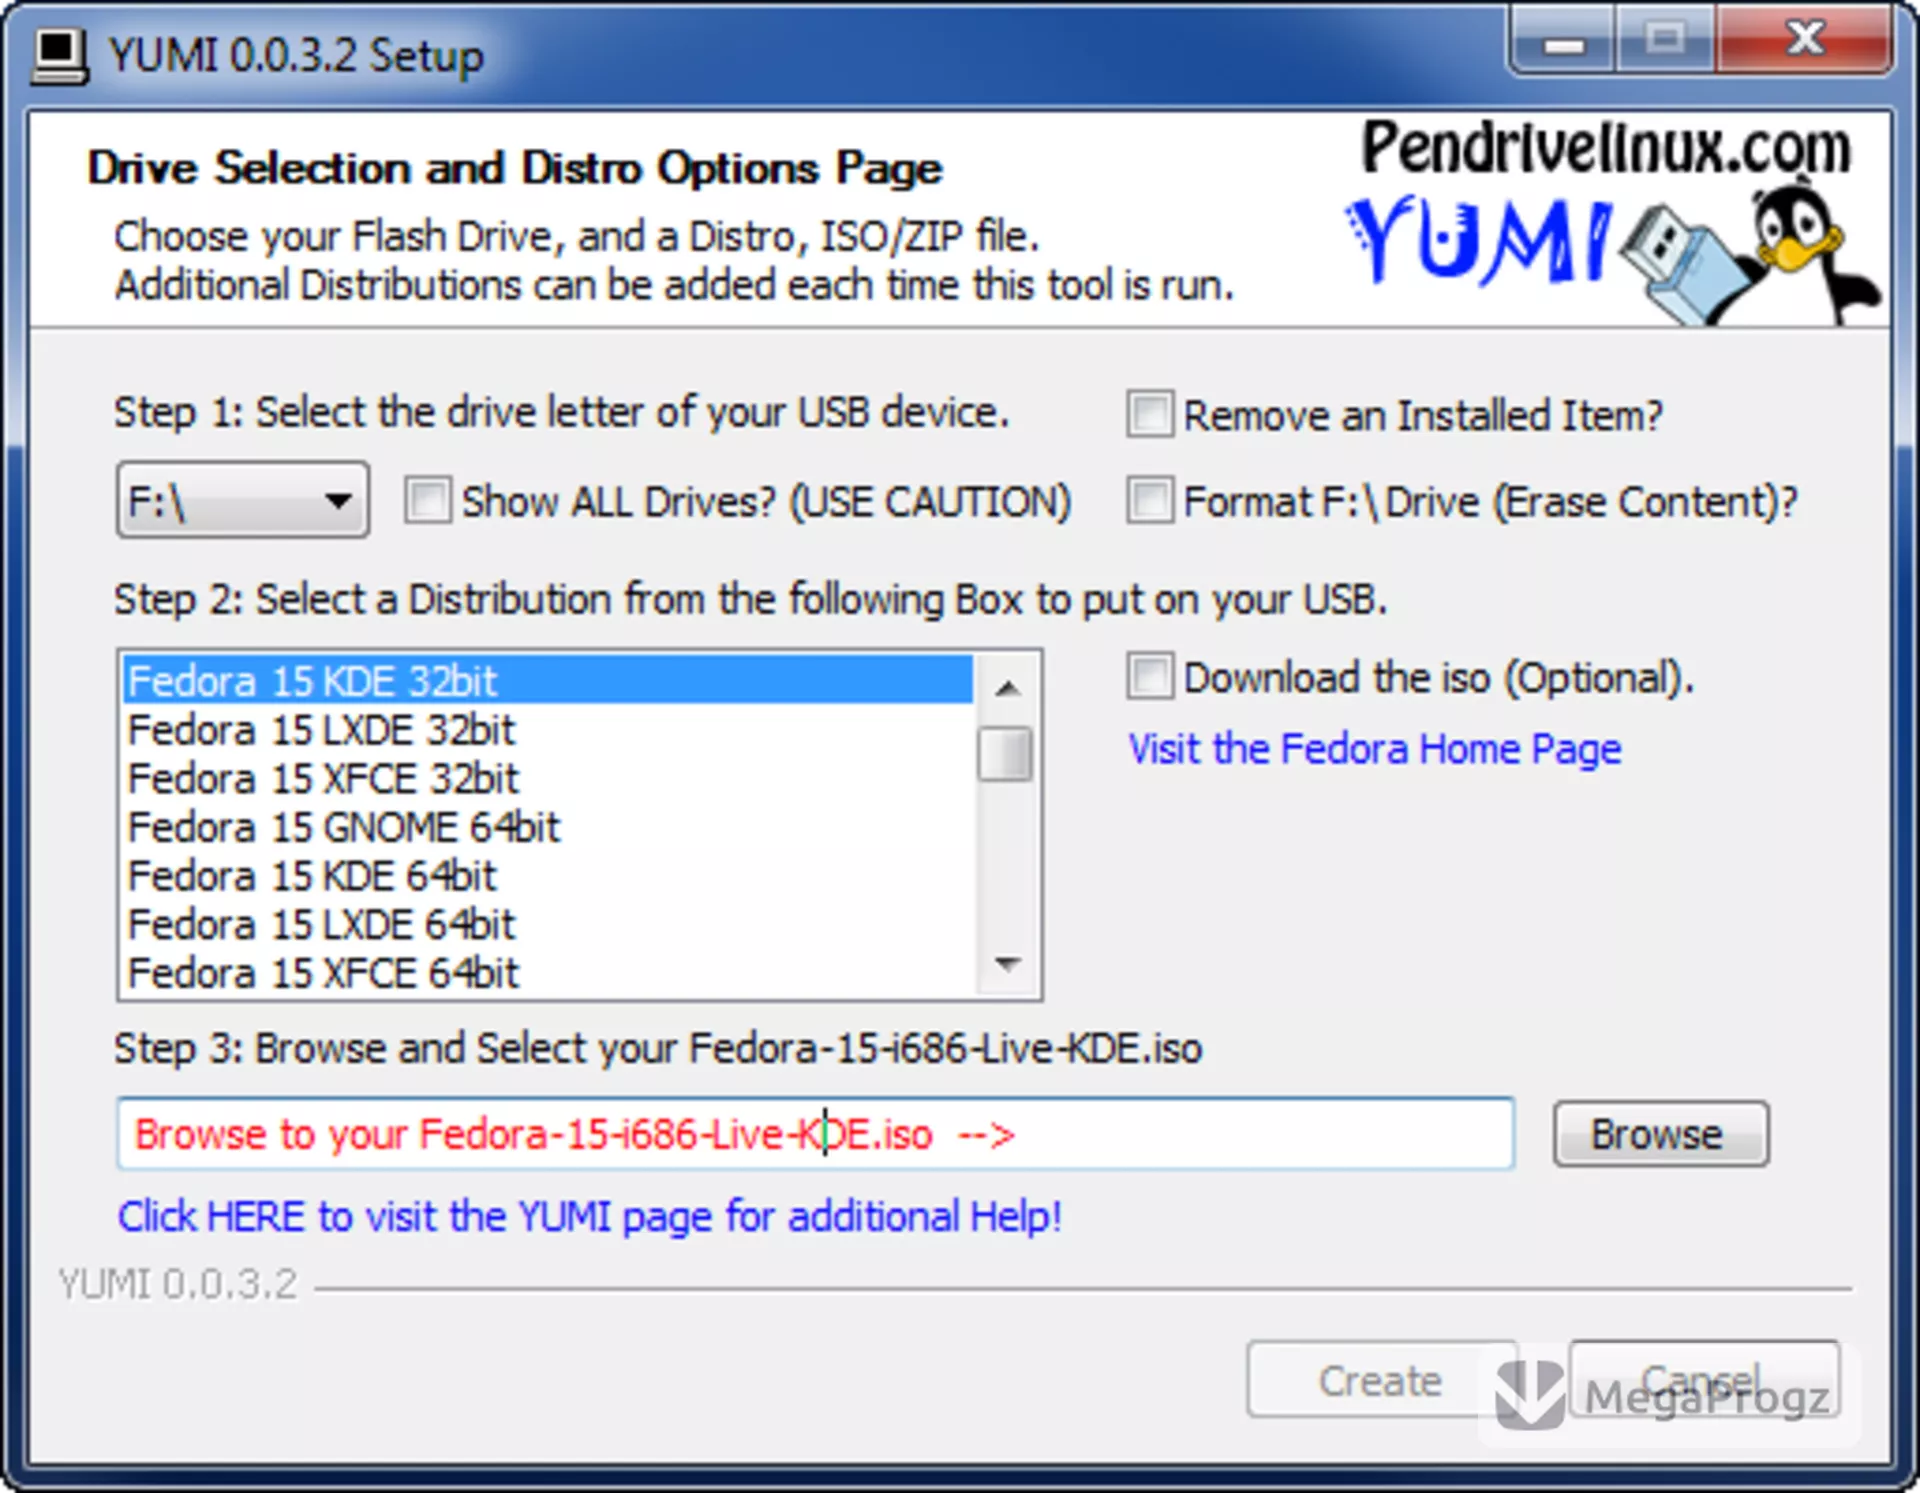
Task: Select Fedora 15 LXDE 64bit entry
Action: [x=548, y=924]
